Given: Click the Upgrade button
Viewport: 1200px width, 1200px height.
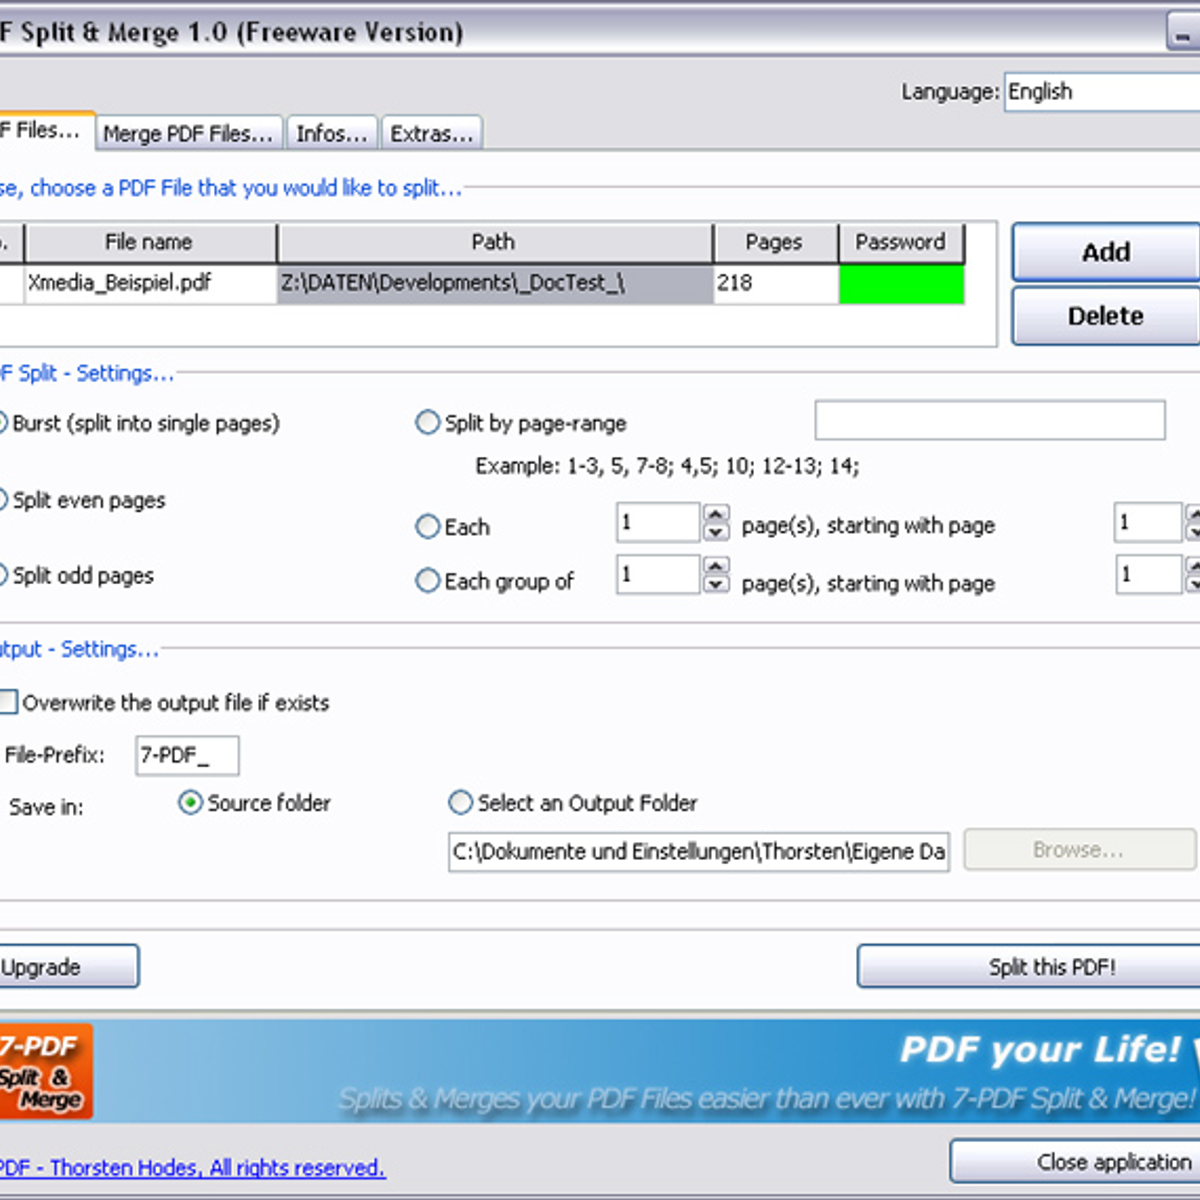Looking at the screenshot, I should tap(68, 967).
